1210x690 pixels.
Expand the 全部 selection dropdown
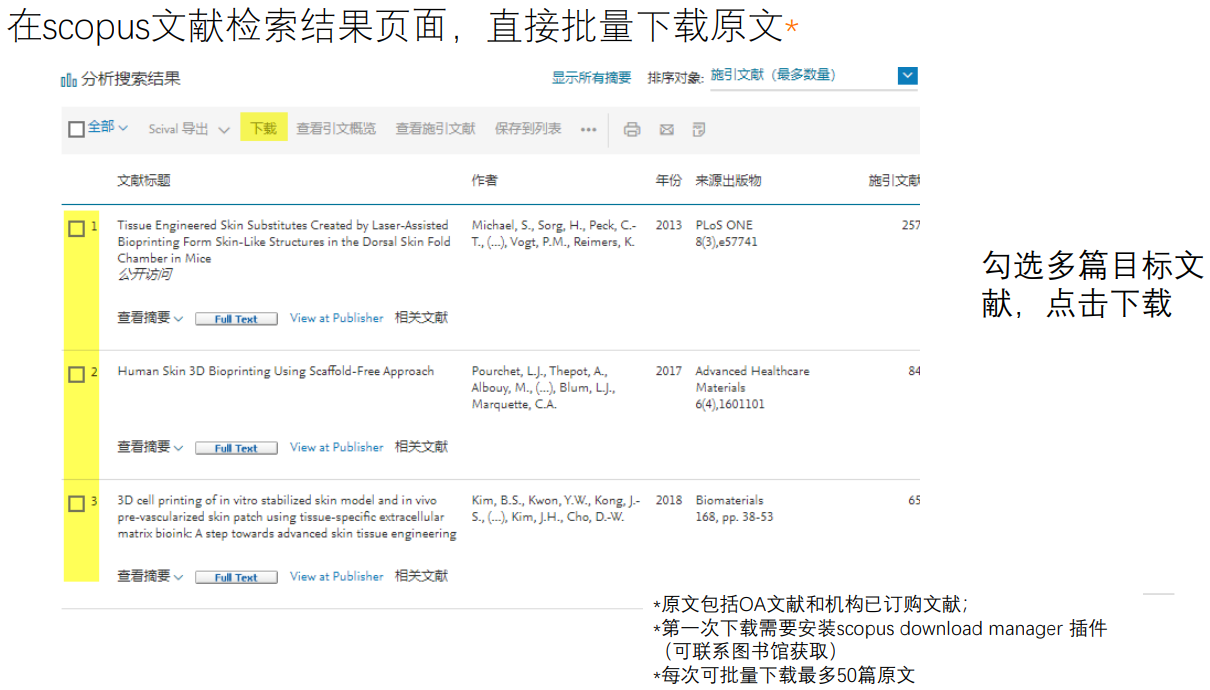point(123,128)
